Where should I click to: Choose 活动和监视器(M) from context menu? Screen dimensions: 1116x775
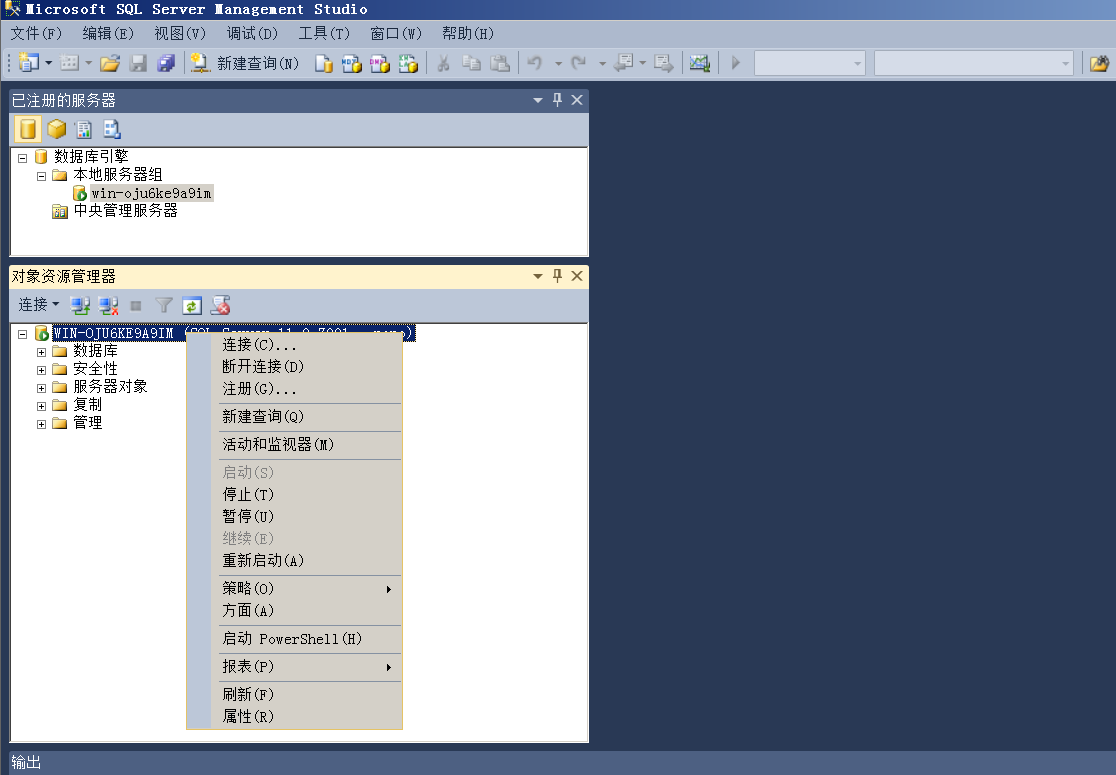(295, 445)
